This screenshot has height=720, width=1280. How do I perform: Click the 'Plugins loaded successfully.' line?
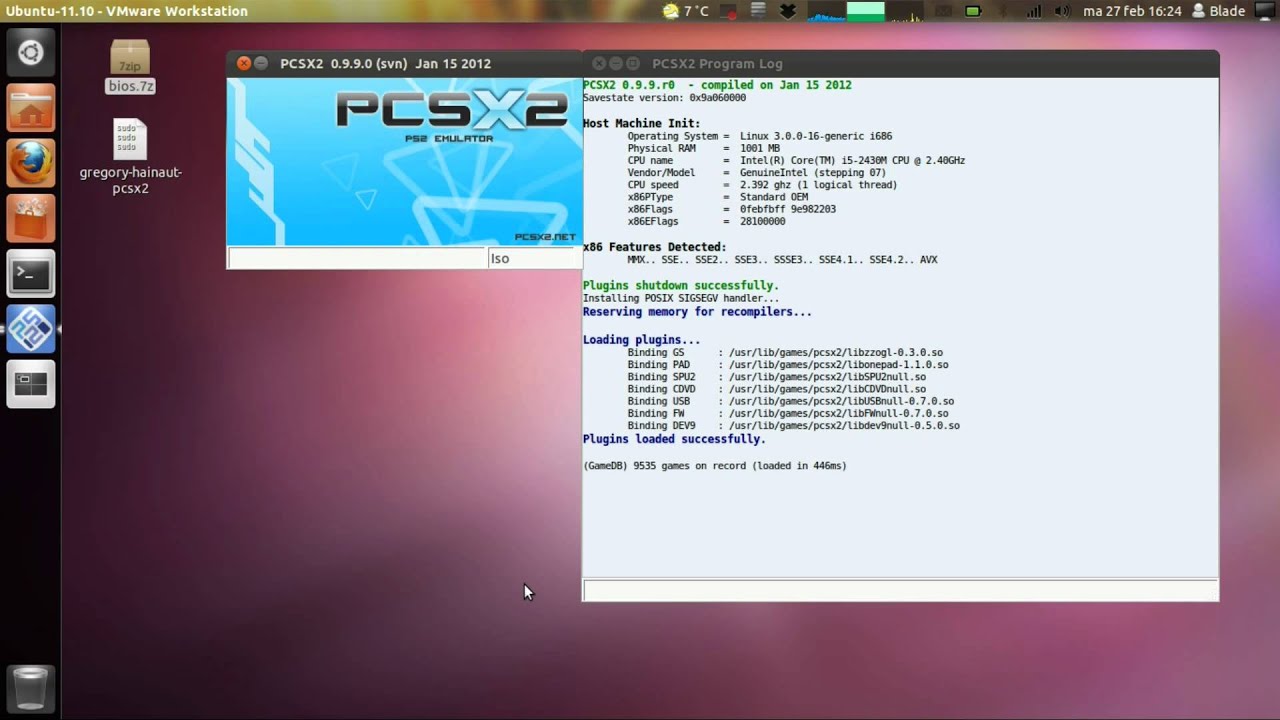pos(674,439)
